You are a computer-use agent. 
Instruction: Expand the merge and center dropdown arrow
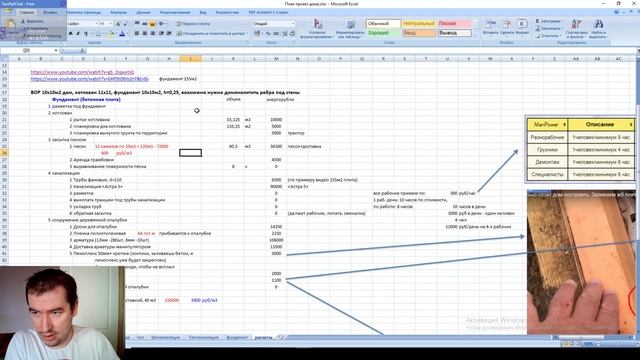point(247,33)
